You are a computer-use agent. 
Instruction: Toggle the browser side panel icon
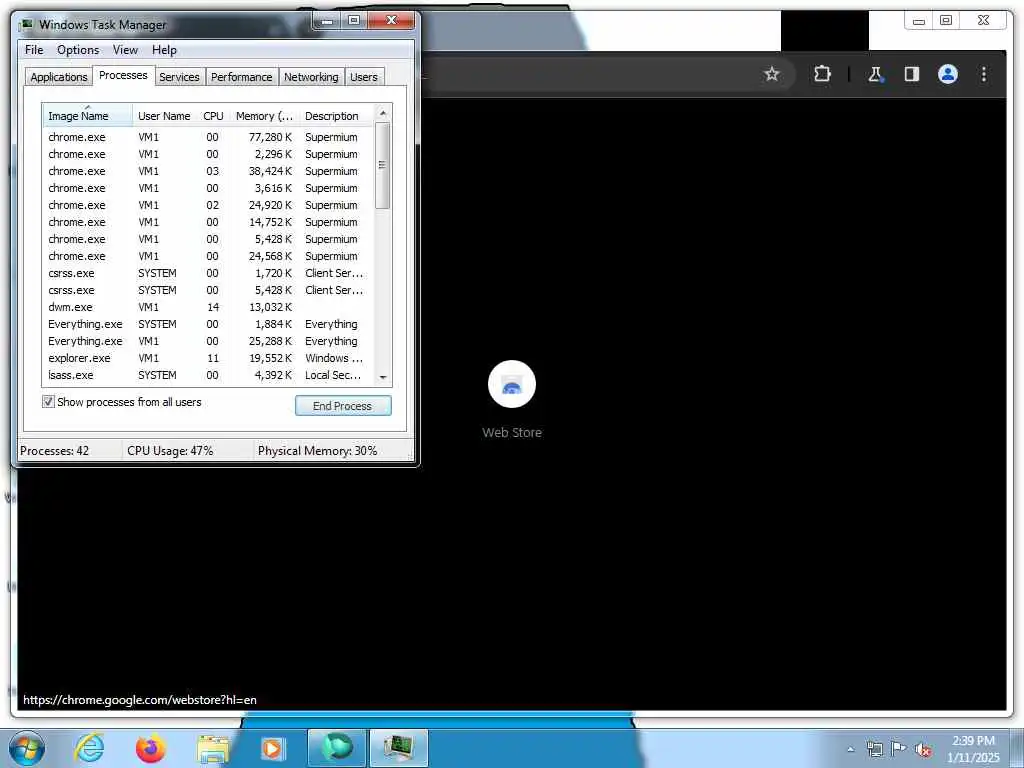click(x=912, y=74)
